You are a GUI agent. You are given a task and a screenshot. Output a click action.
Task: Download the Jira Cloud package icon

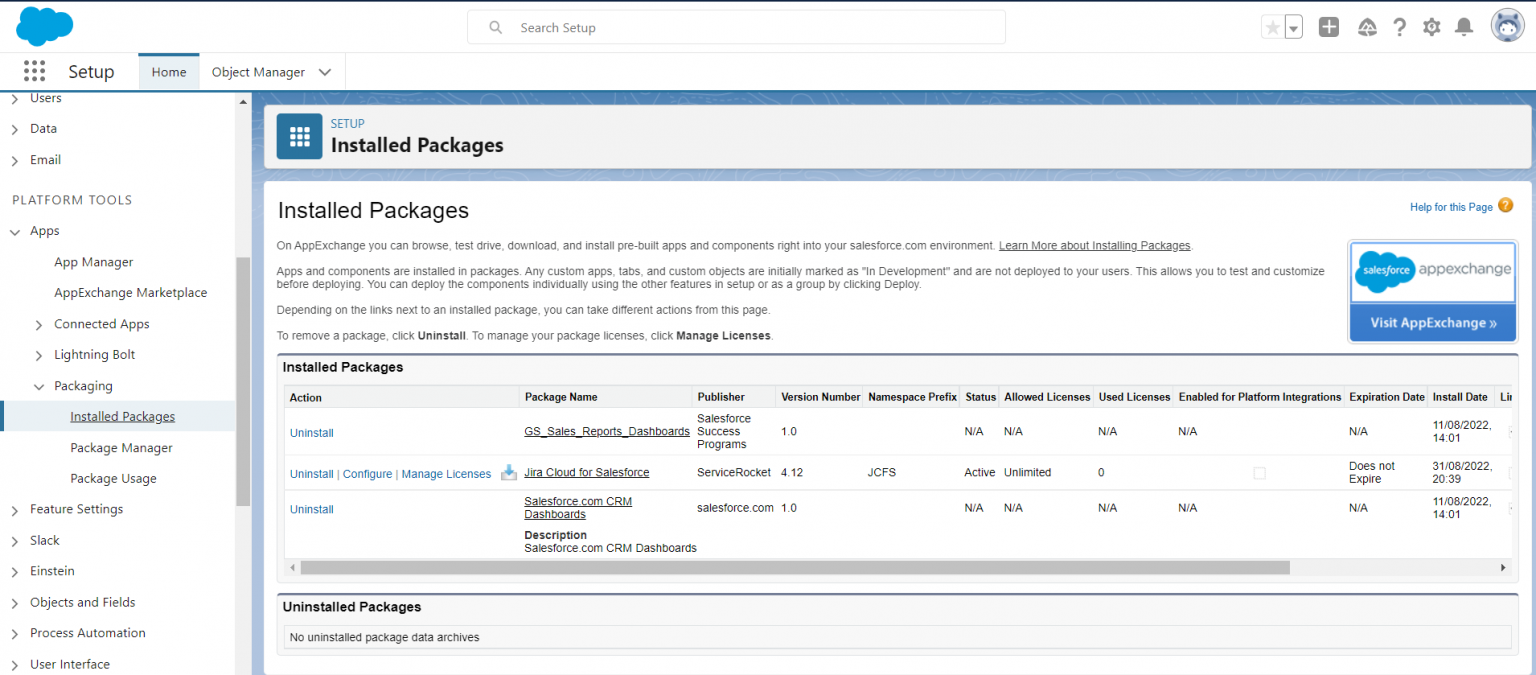pos(509,473)
